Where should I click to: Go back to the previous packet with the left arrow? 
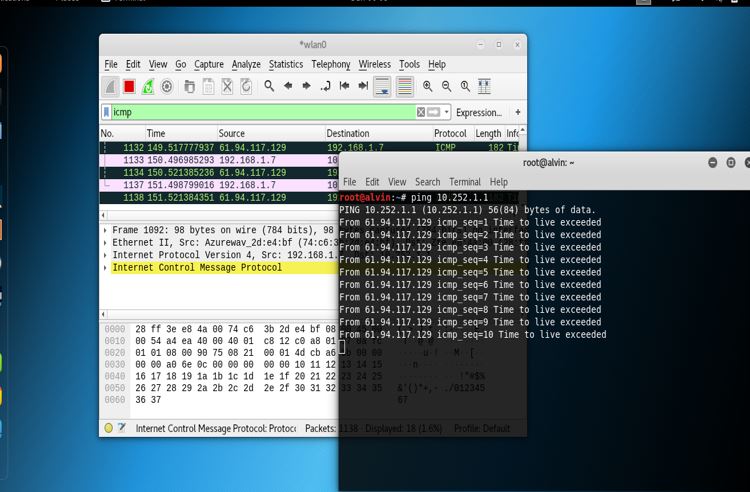pyautogui.click(x=288, y=86)
